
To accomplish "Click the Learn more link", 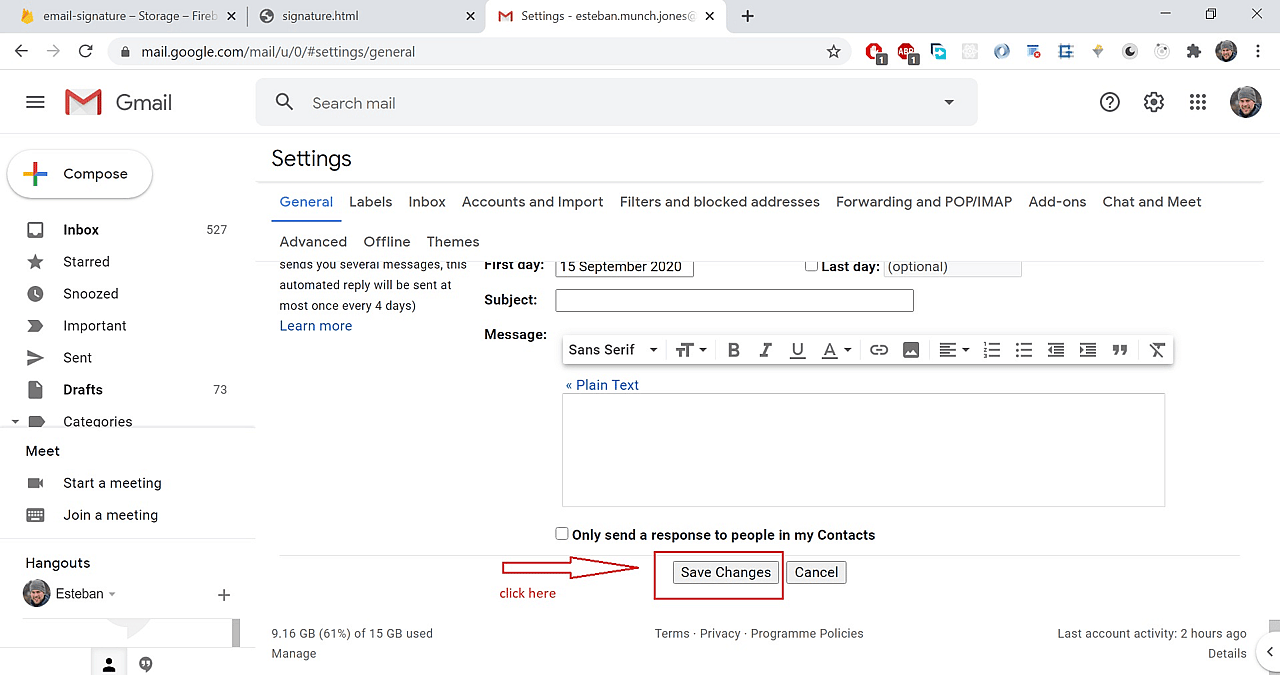I will click(315, 326).
